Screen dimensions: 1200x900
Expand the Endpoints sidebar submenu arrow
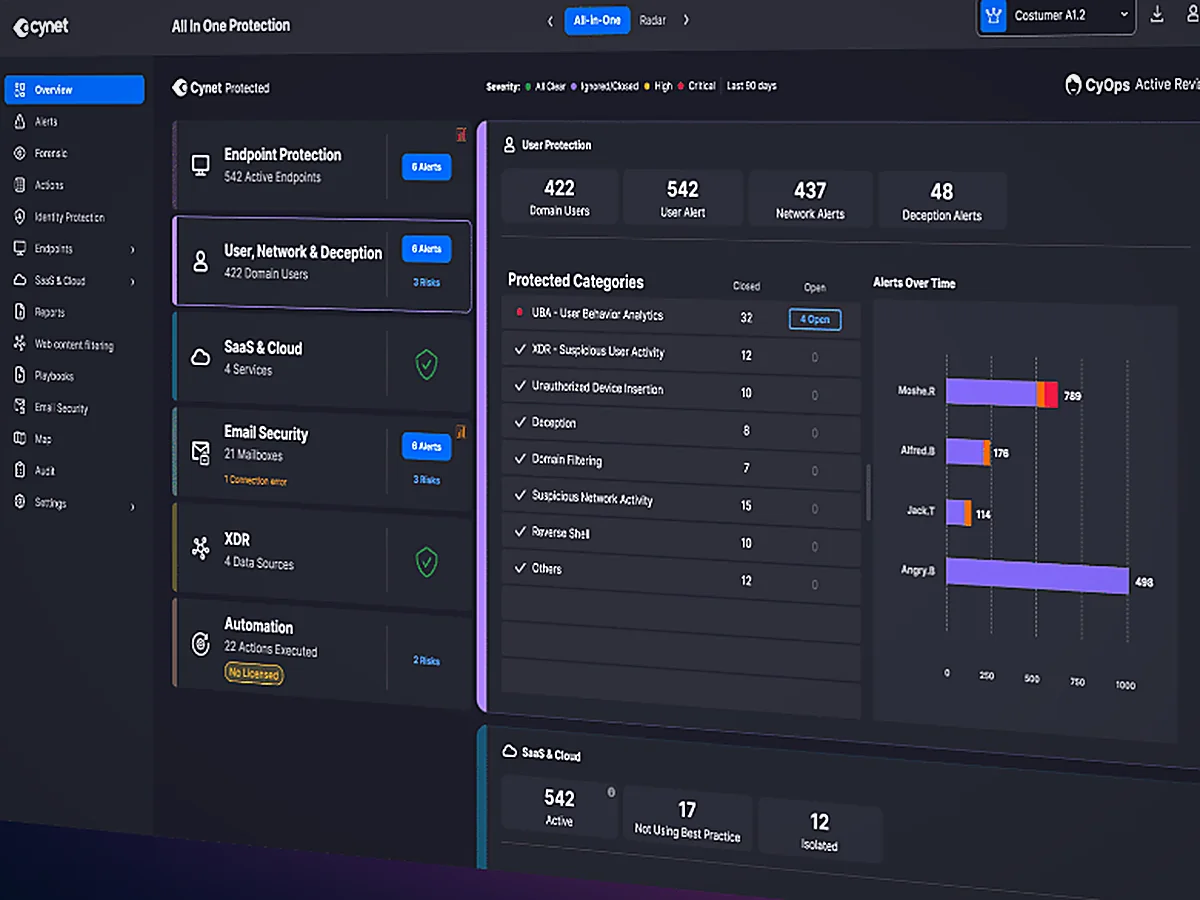(x=133, y=249)
